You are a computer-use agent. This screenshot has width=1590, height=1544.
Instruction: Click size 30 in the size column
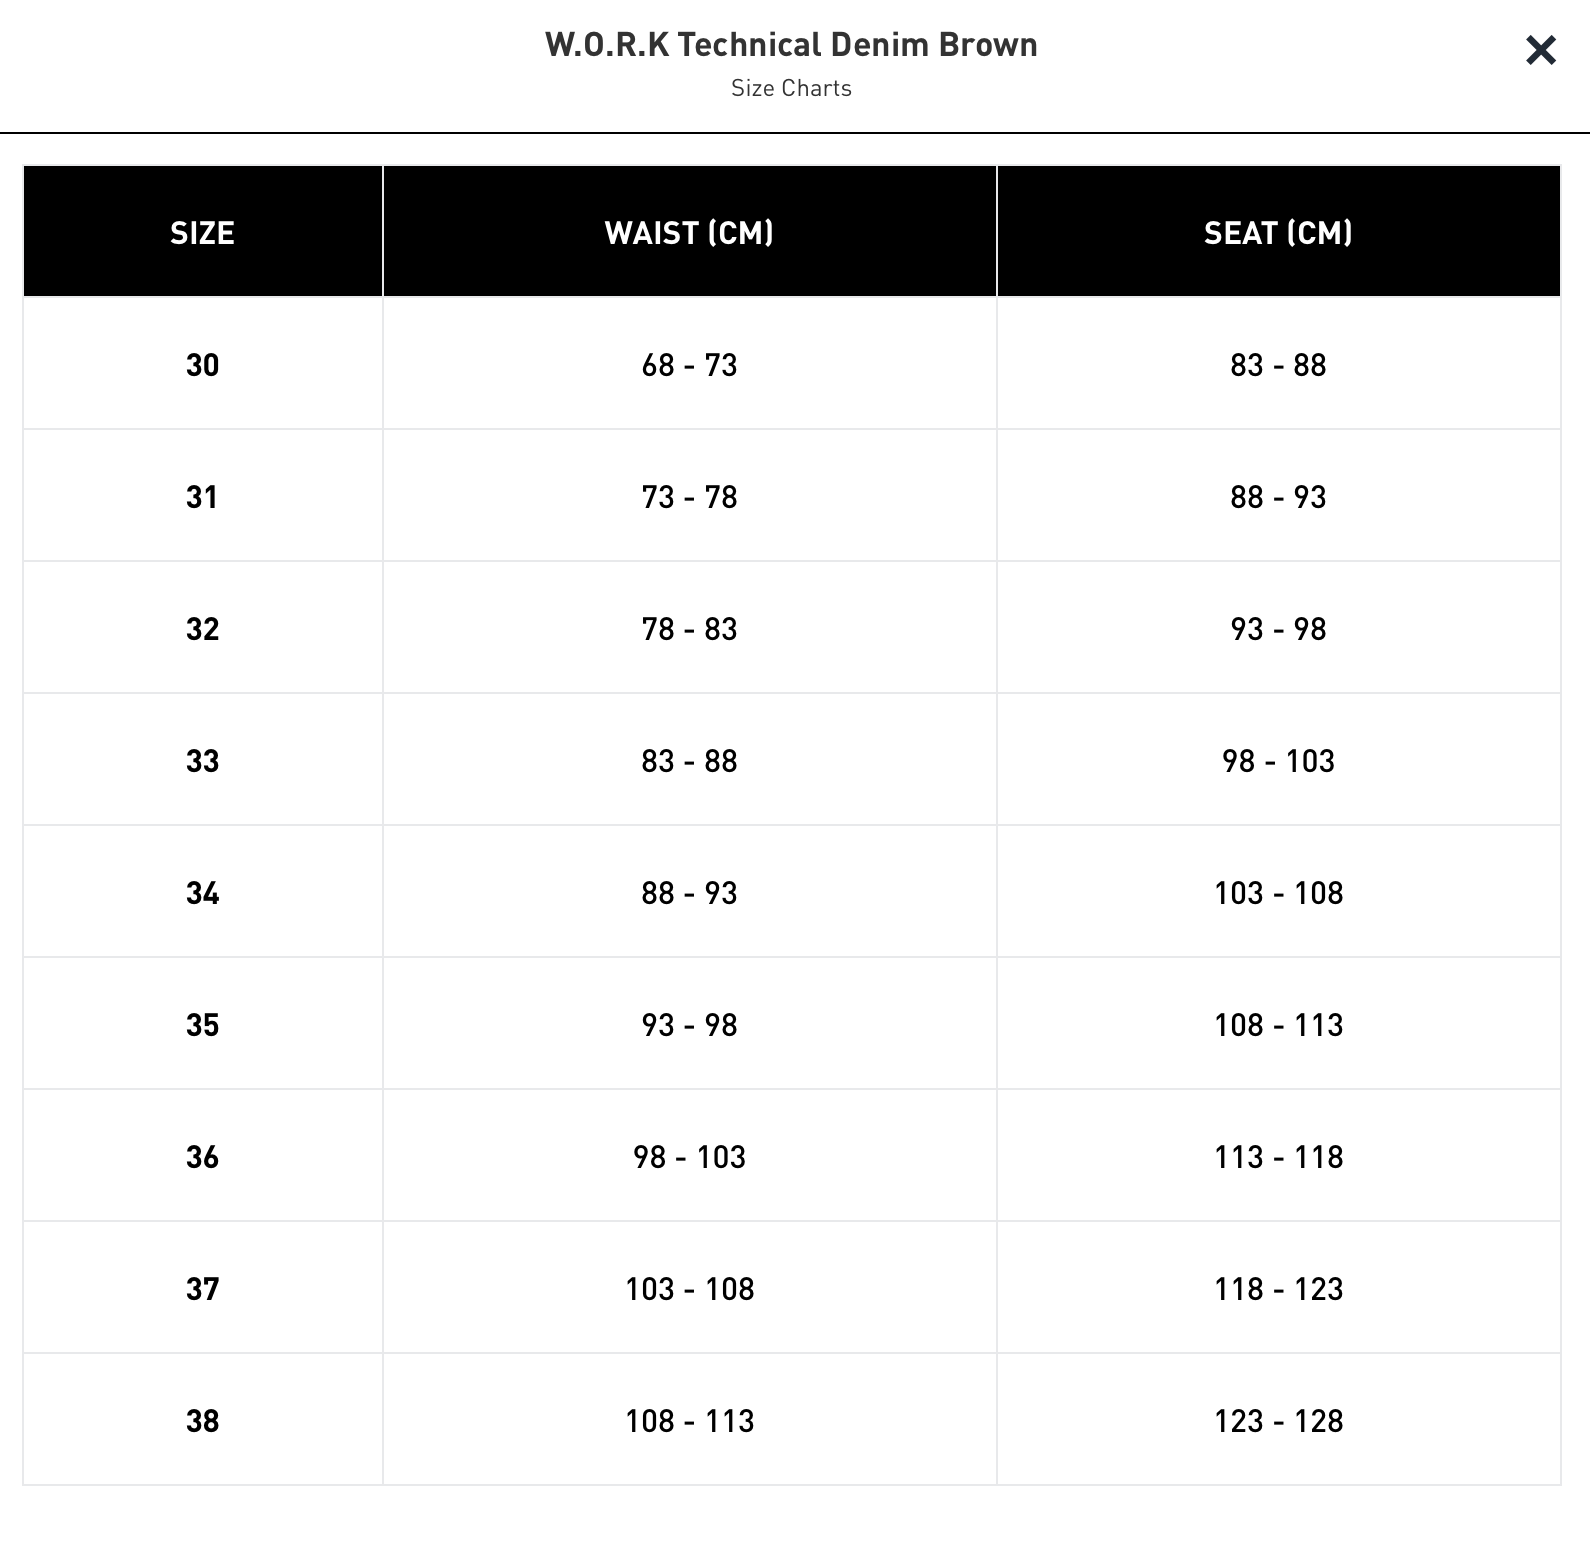202,365
